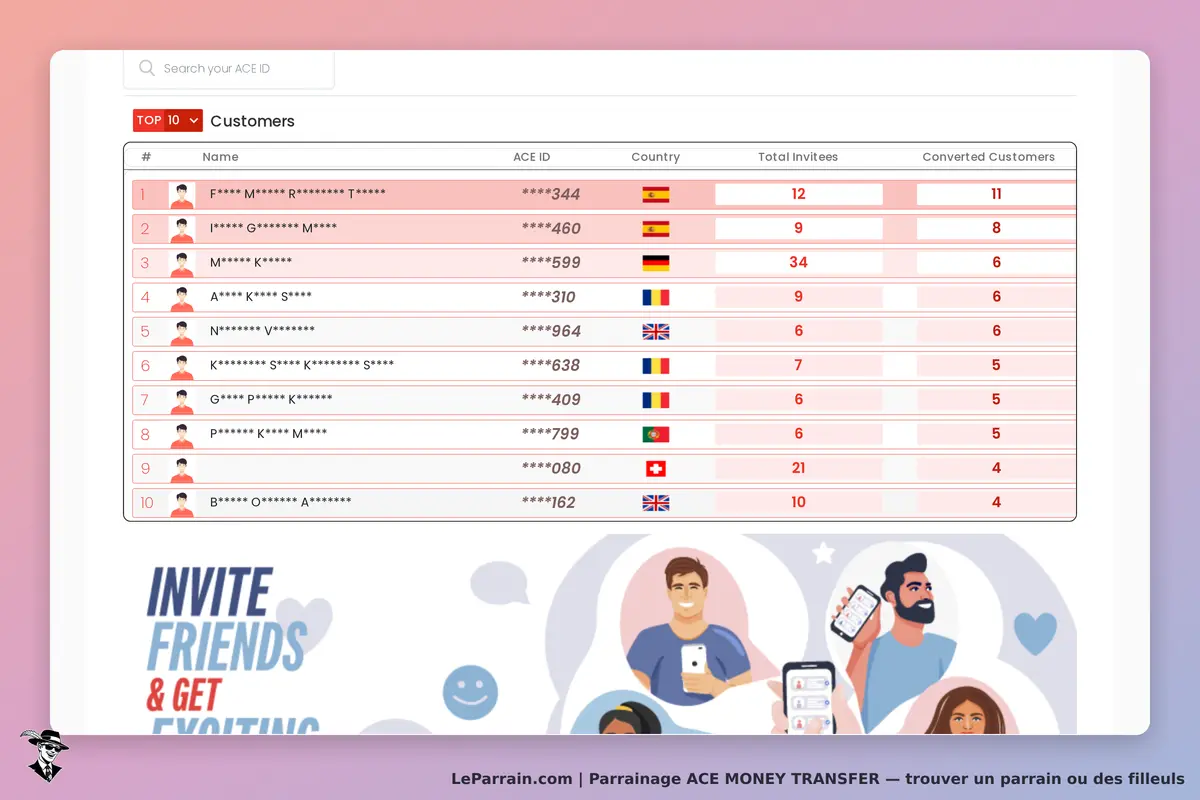Click ACE ID ****638
1200x800 pixels.
pyautogui.click(x=551, y=366)
